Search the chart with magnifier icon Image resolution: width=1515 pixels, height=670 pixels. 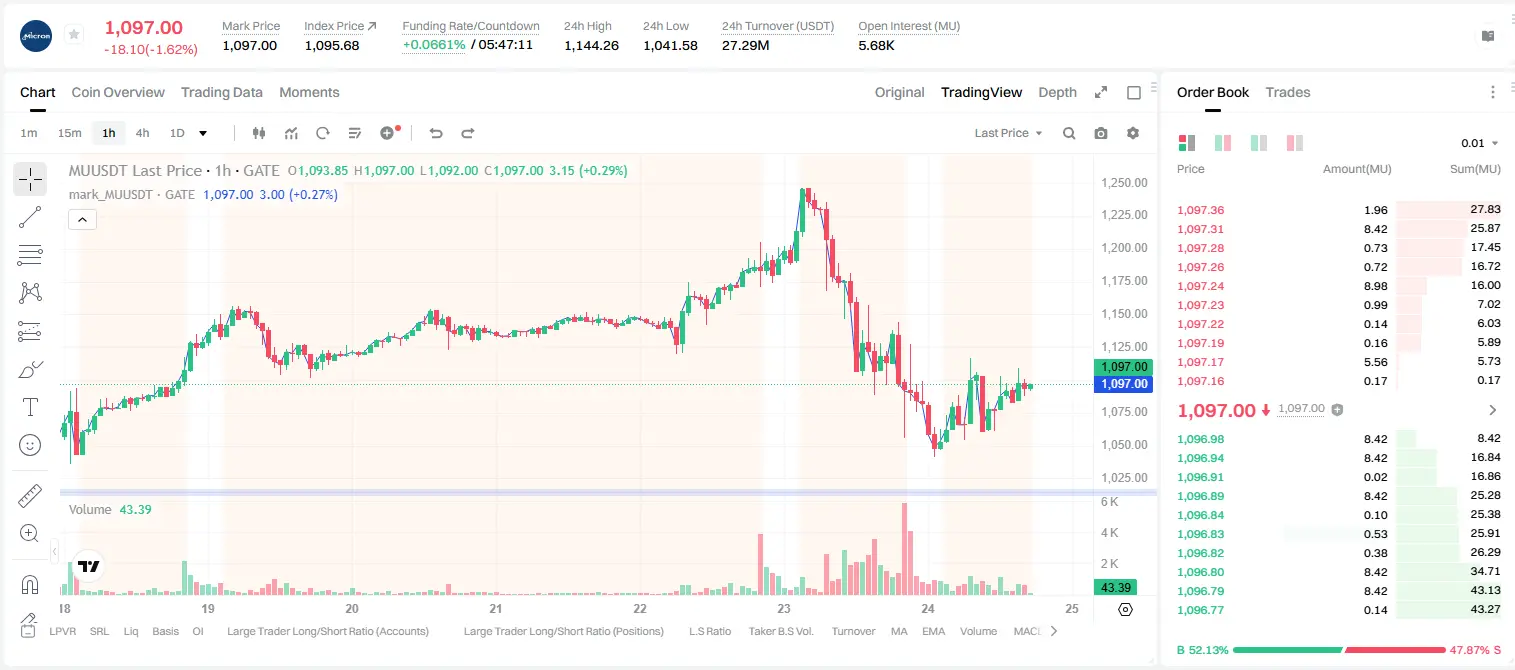click(x=1069, y=133)
